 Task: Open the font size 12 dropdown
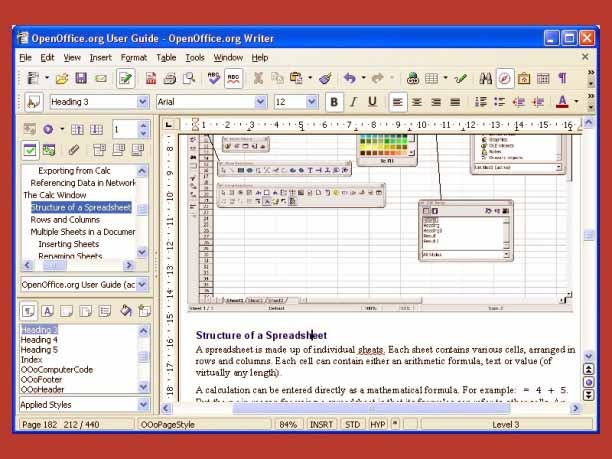[x=310, y=102]
